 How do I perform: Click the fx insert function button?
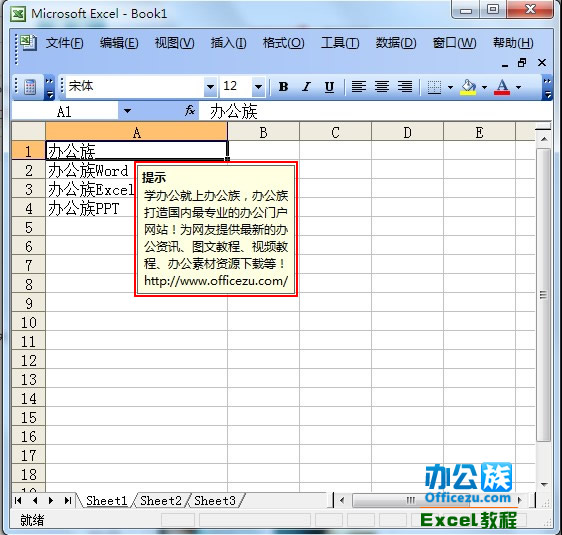click(x=190, y=111)
